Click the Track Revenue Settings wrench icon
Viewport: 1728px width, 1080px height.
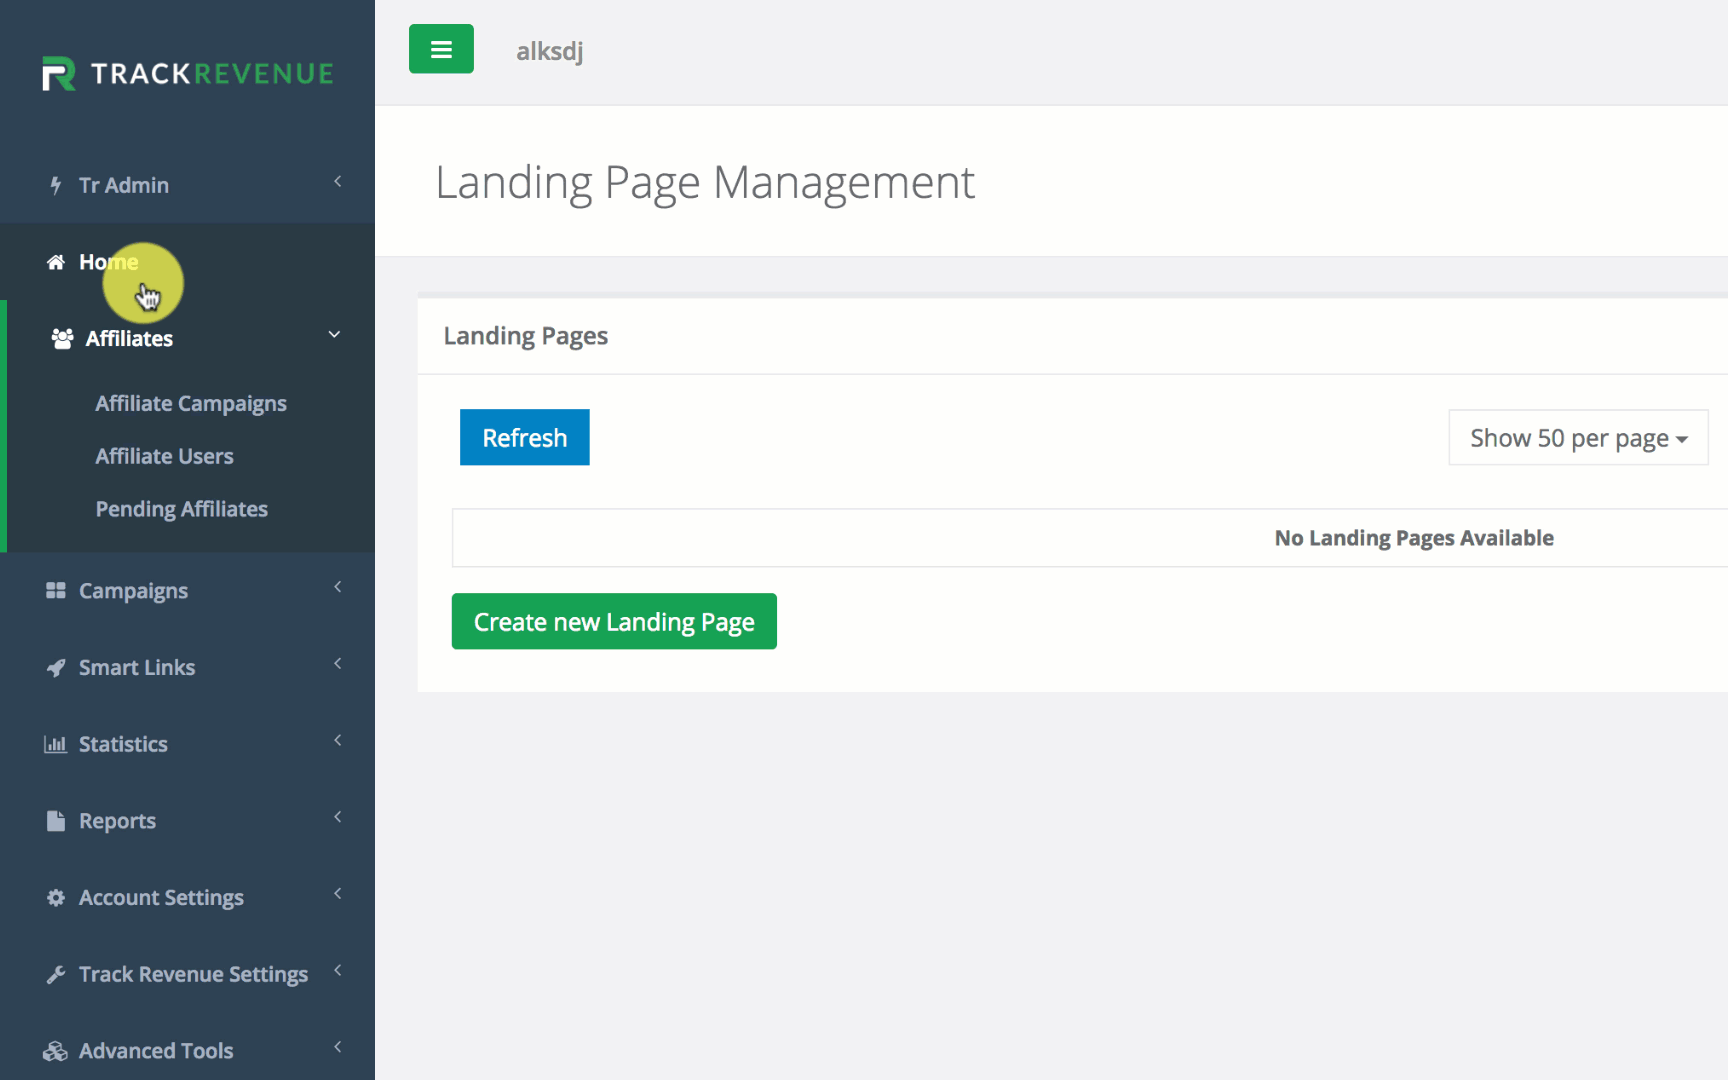coord(56,975)
